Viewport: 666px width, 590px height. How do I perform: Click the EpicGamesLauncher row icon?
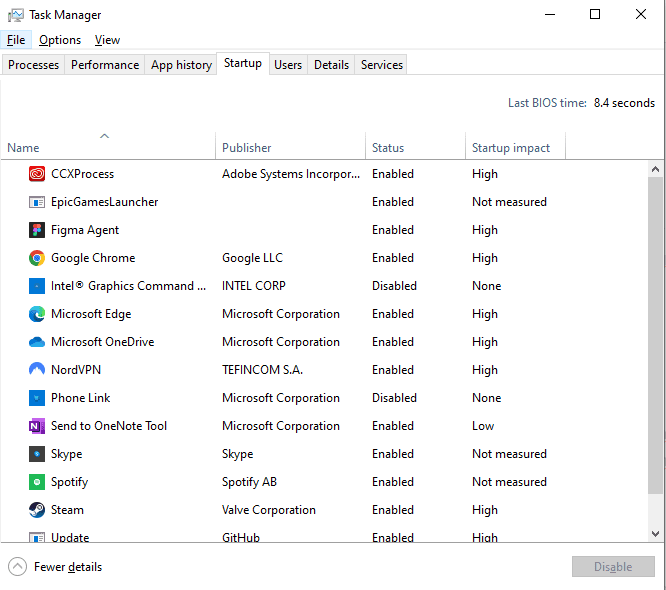pos(37,202)
